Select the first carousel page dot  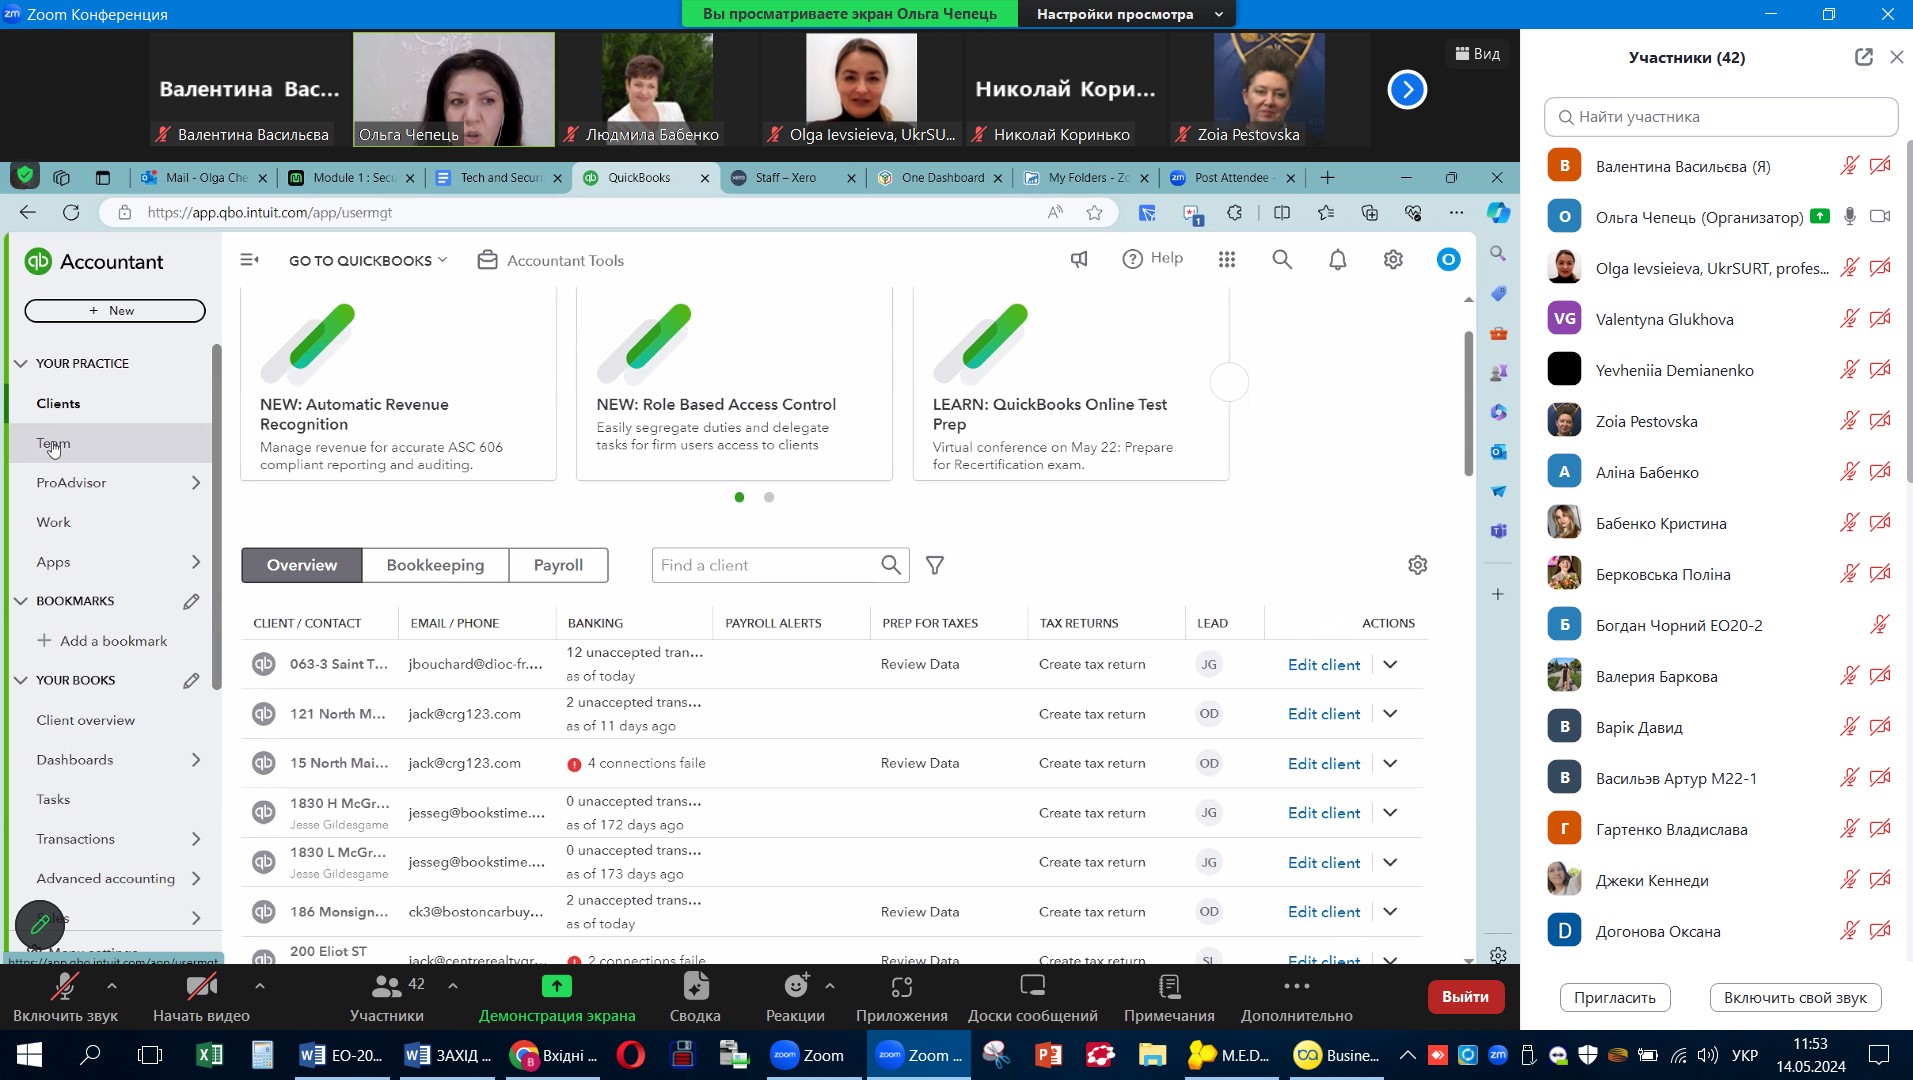point(739,497)
